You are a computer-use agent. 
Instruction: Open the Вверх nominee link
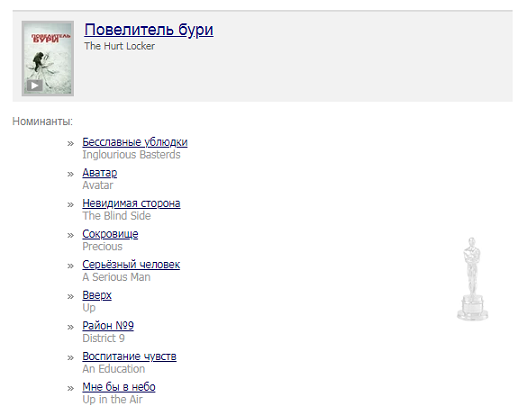[x=97, y=295]
